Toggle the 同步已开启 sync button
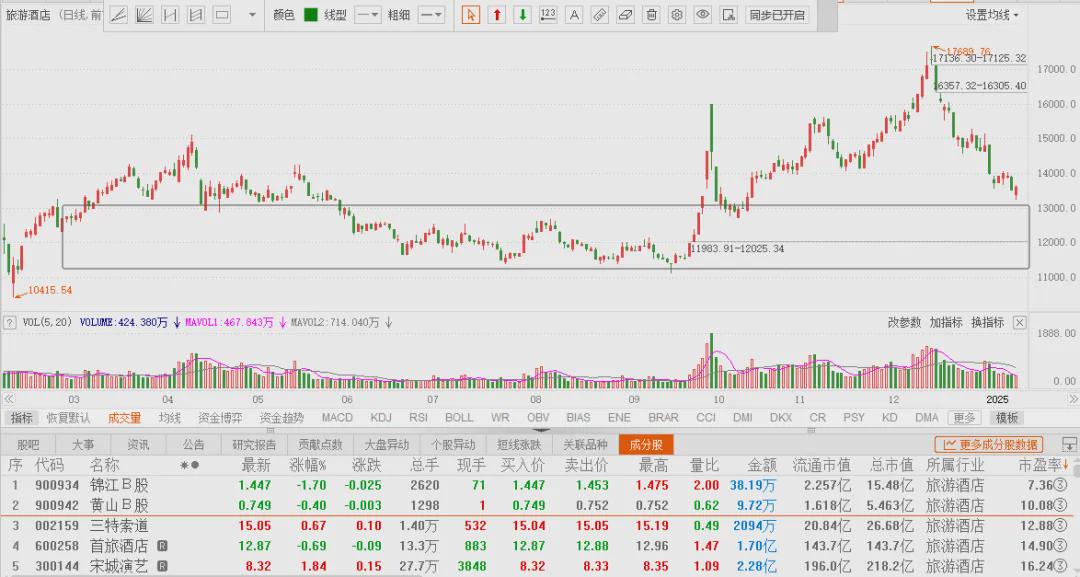1080x577 pixels. click(777, 14)
